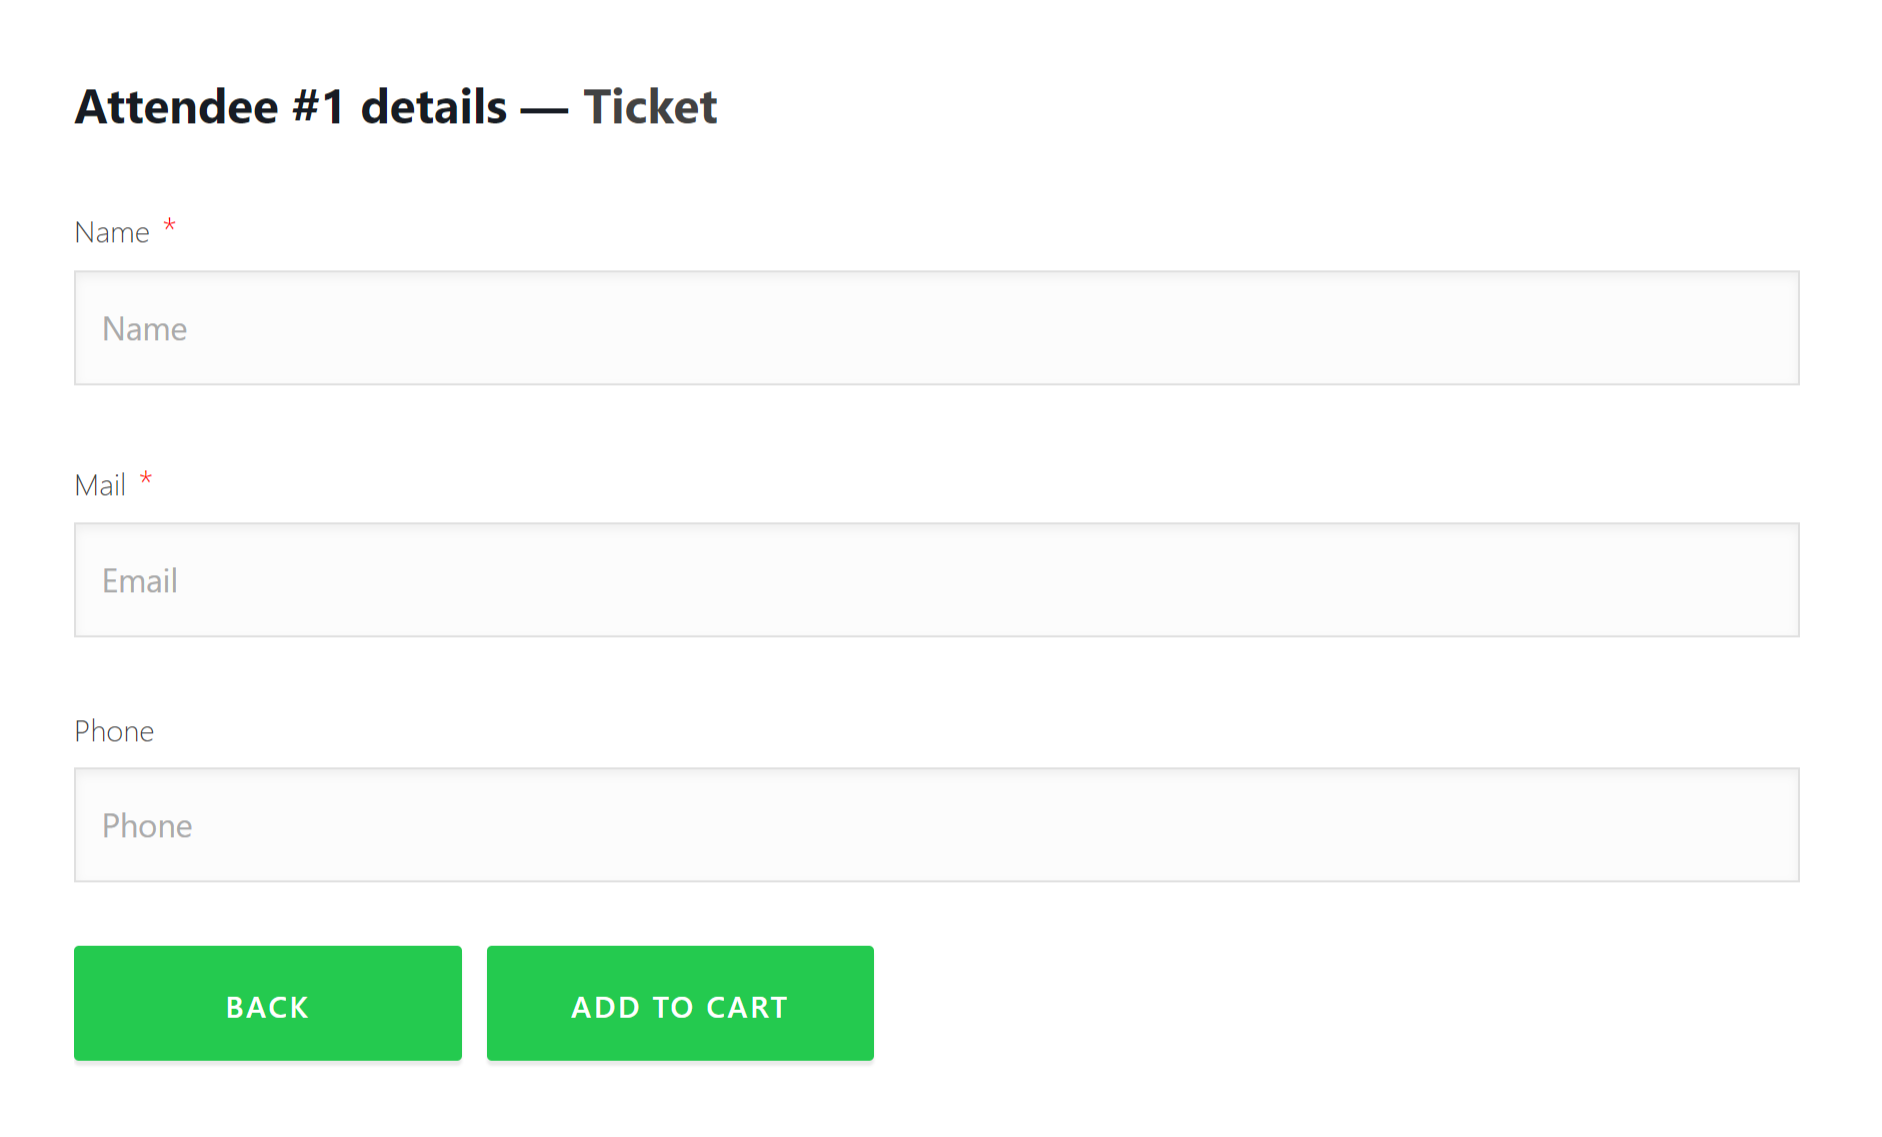
Task: Click the 'Attendee #1 details' heading
Action: click(291, 106)
